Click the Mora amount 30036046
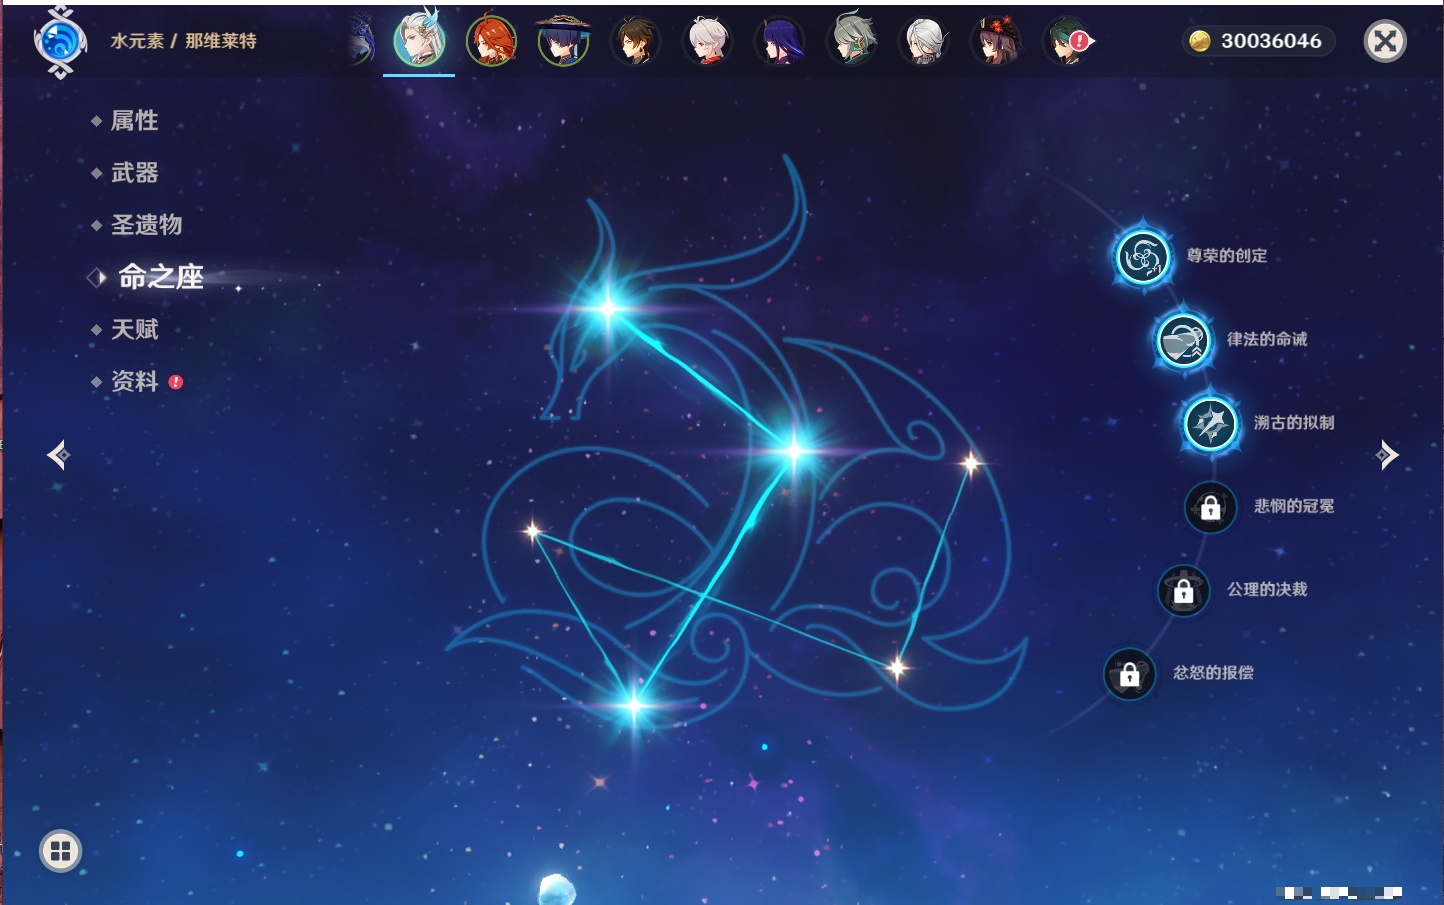The width and height of the screenshot is (1444, 905). point(1271,41)
